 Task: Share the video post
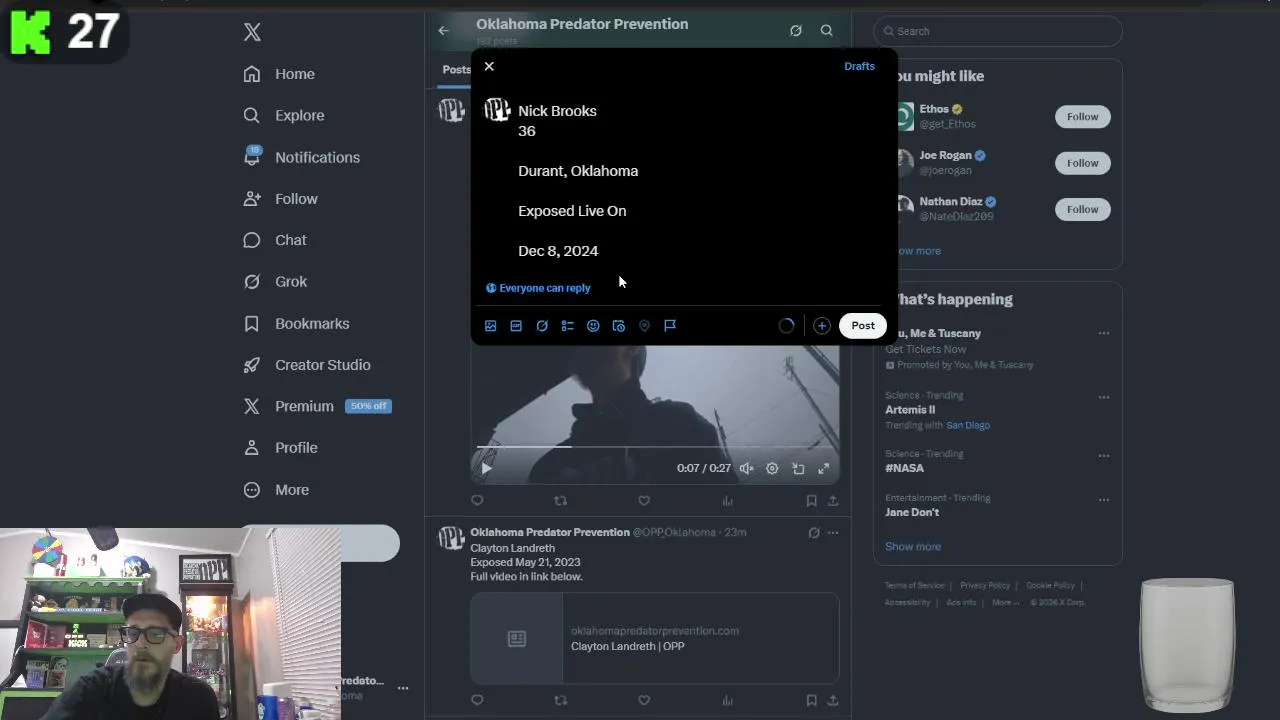point(833,501)
